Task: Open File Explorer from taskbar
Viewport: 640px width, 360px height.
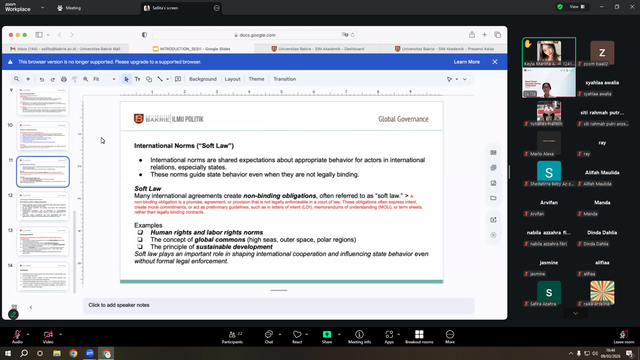Action: pos(57,353)
